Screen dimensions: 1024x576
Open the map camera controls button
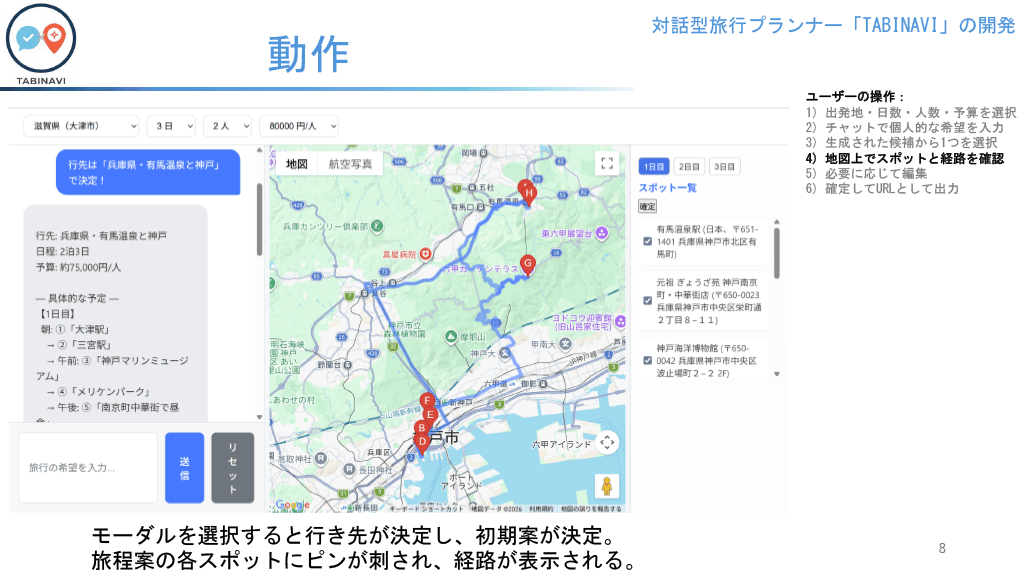pyautogui.click(x=607, y=443)
